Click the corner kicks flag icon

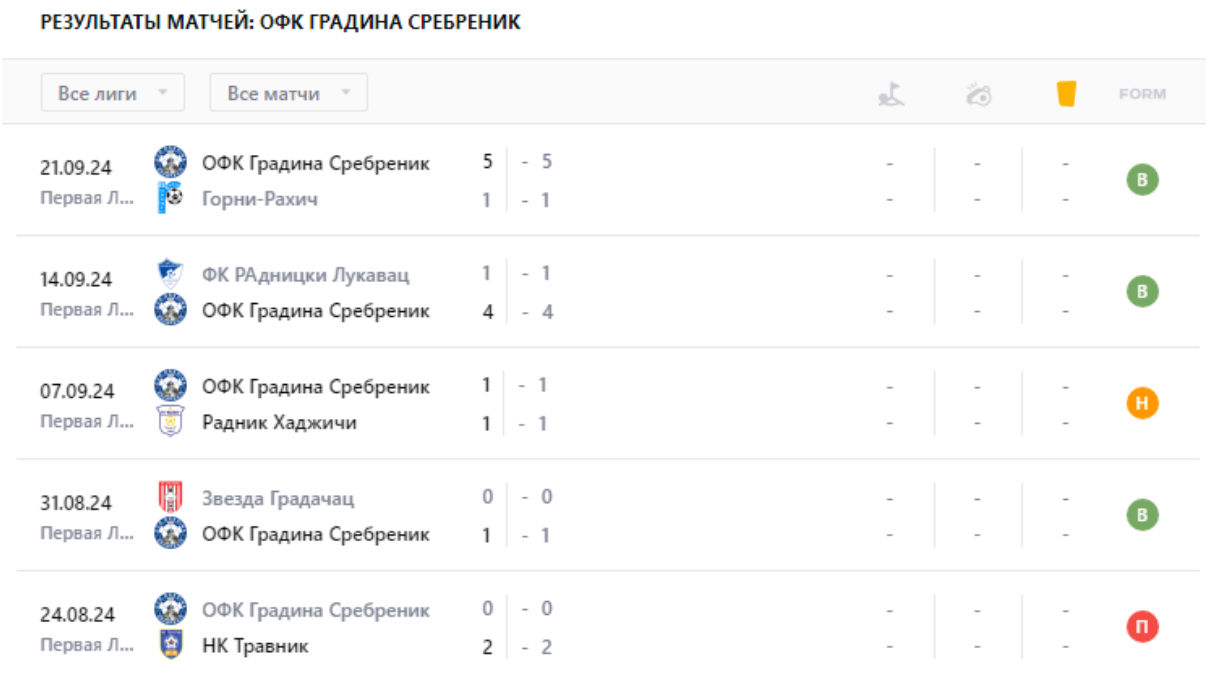(x=891, y=94)
